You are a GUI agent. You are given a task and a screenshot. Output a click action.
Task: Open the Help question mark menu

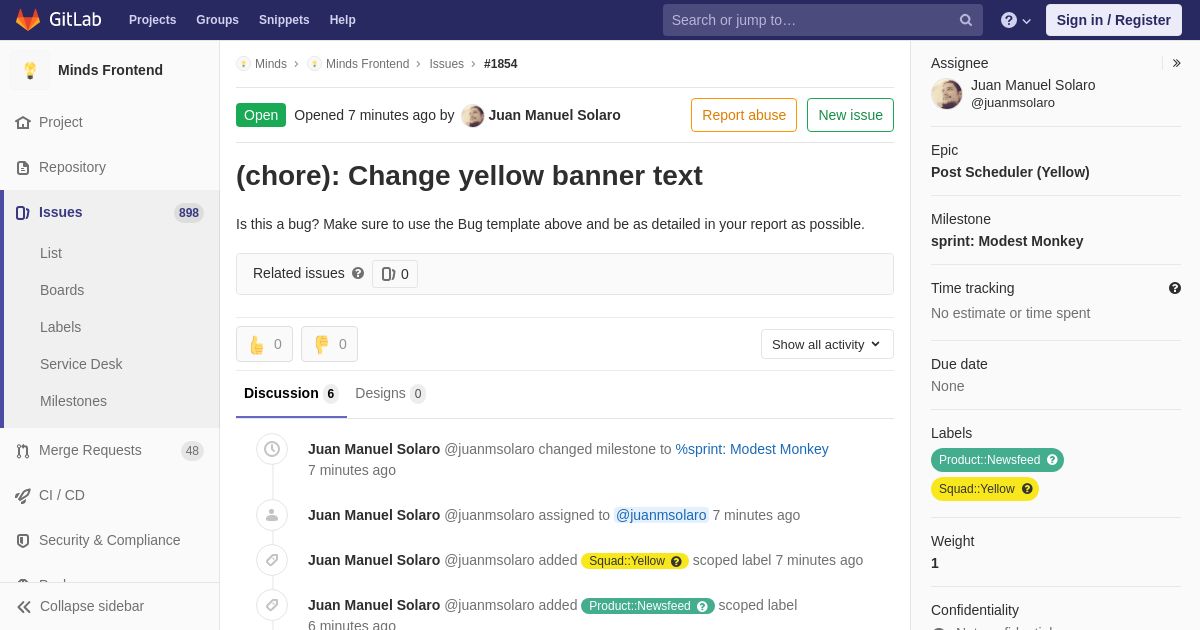click(x=1016, y=20)
